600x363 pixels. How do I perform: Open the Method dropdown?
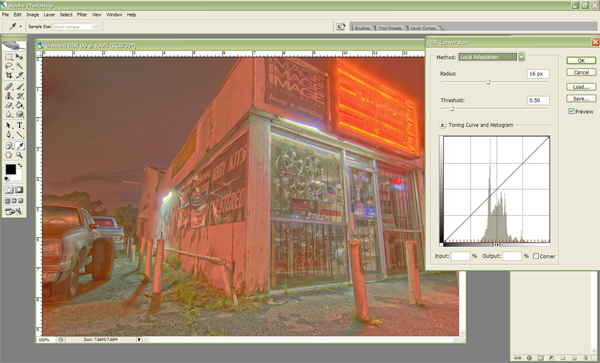(492, 57)
